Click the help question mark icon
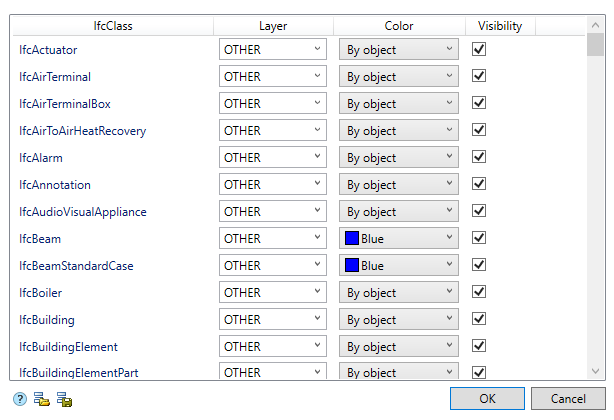 [x=20, y=399]
